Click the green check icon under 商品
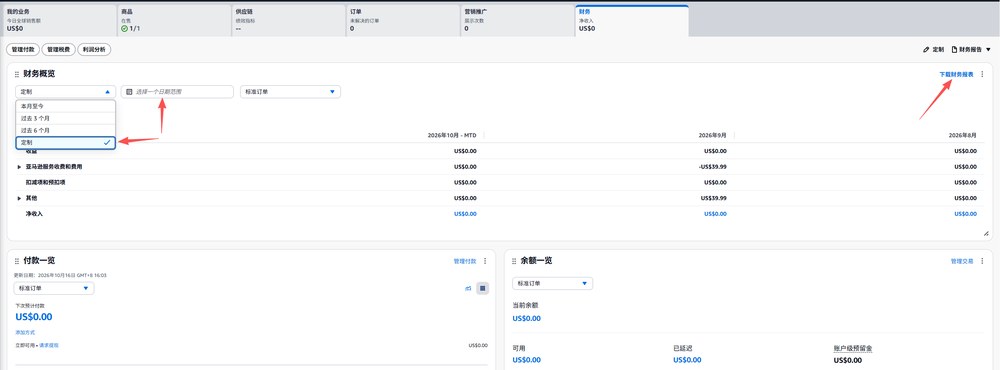The height and width of the screenshot is (370, 1000). (124, 29)
